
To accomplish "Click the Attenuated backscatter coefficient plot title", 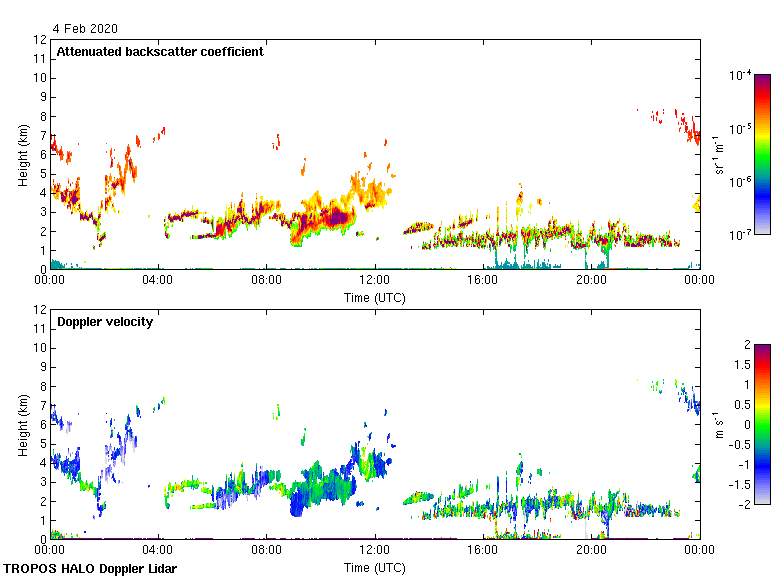I will 160,52.
